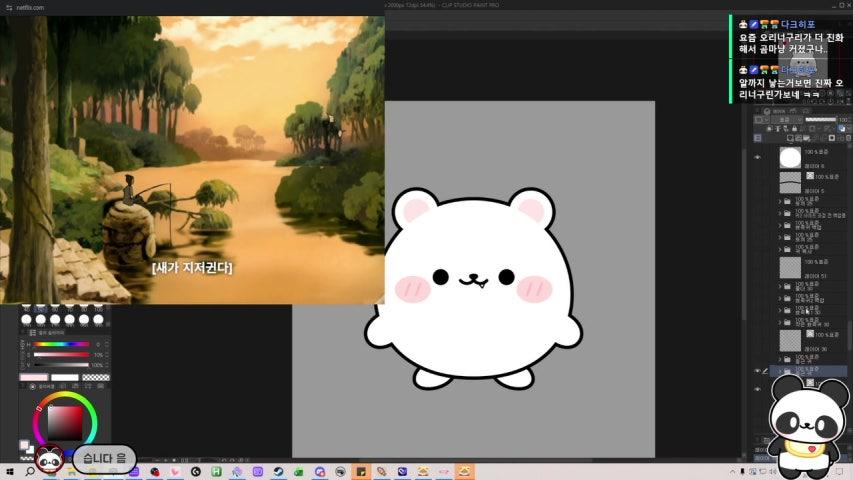Expand the second folder below 레이어 51

coord(780,298)
